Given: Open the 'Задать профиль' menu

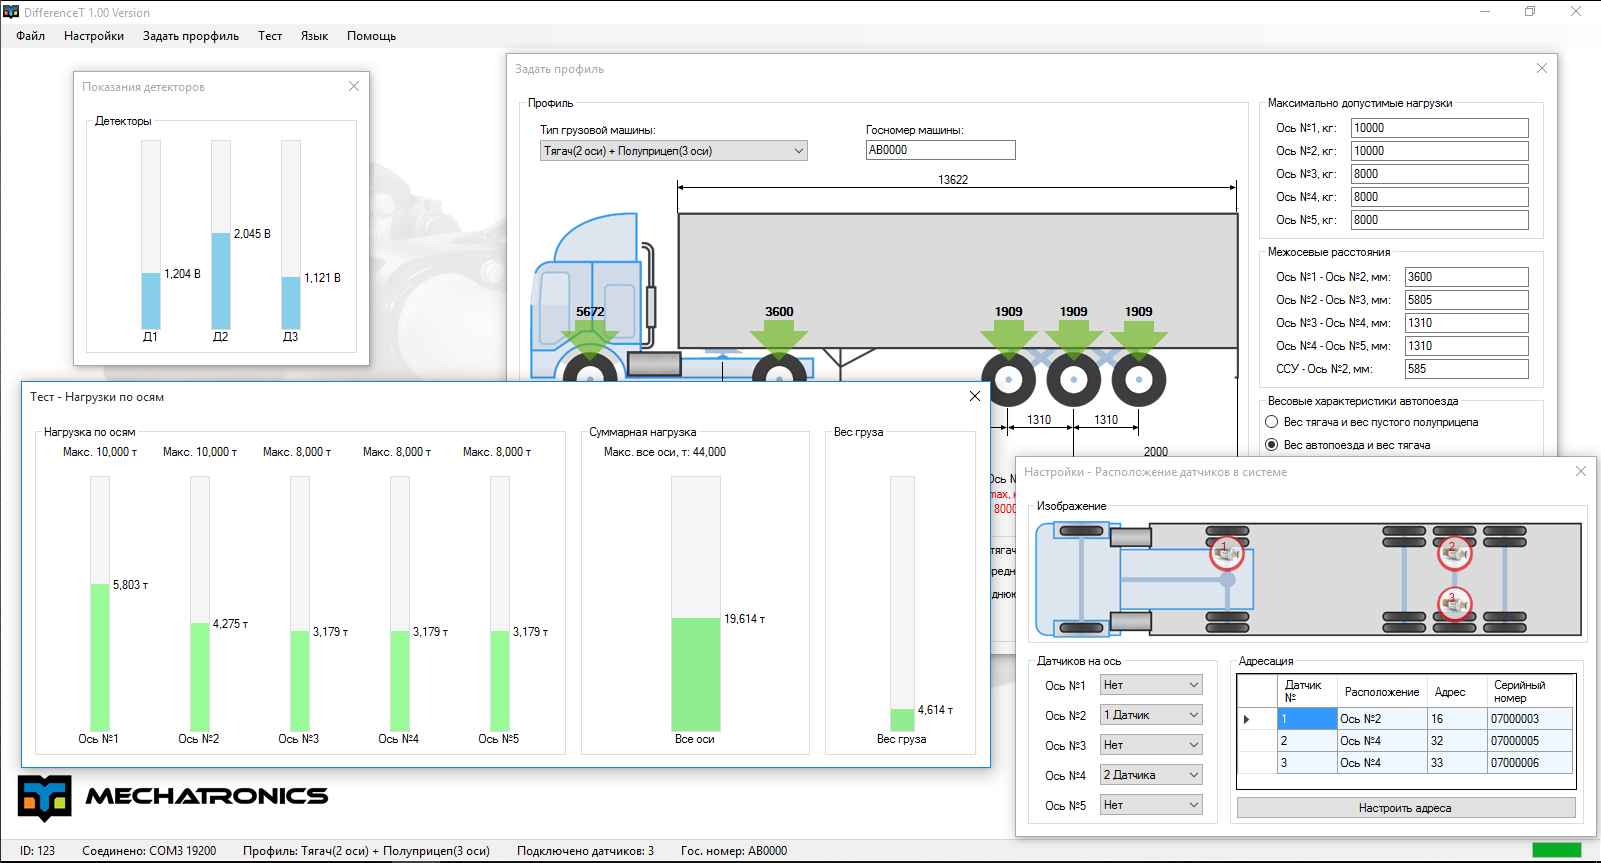Looking at the screenshot, I should (x=190, y=36).
